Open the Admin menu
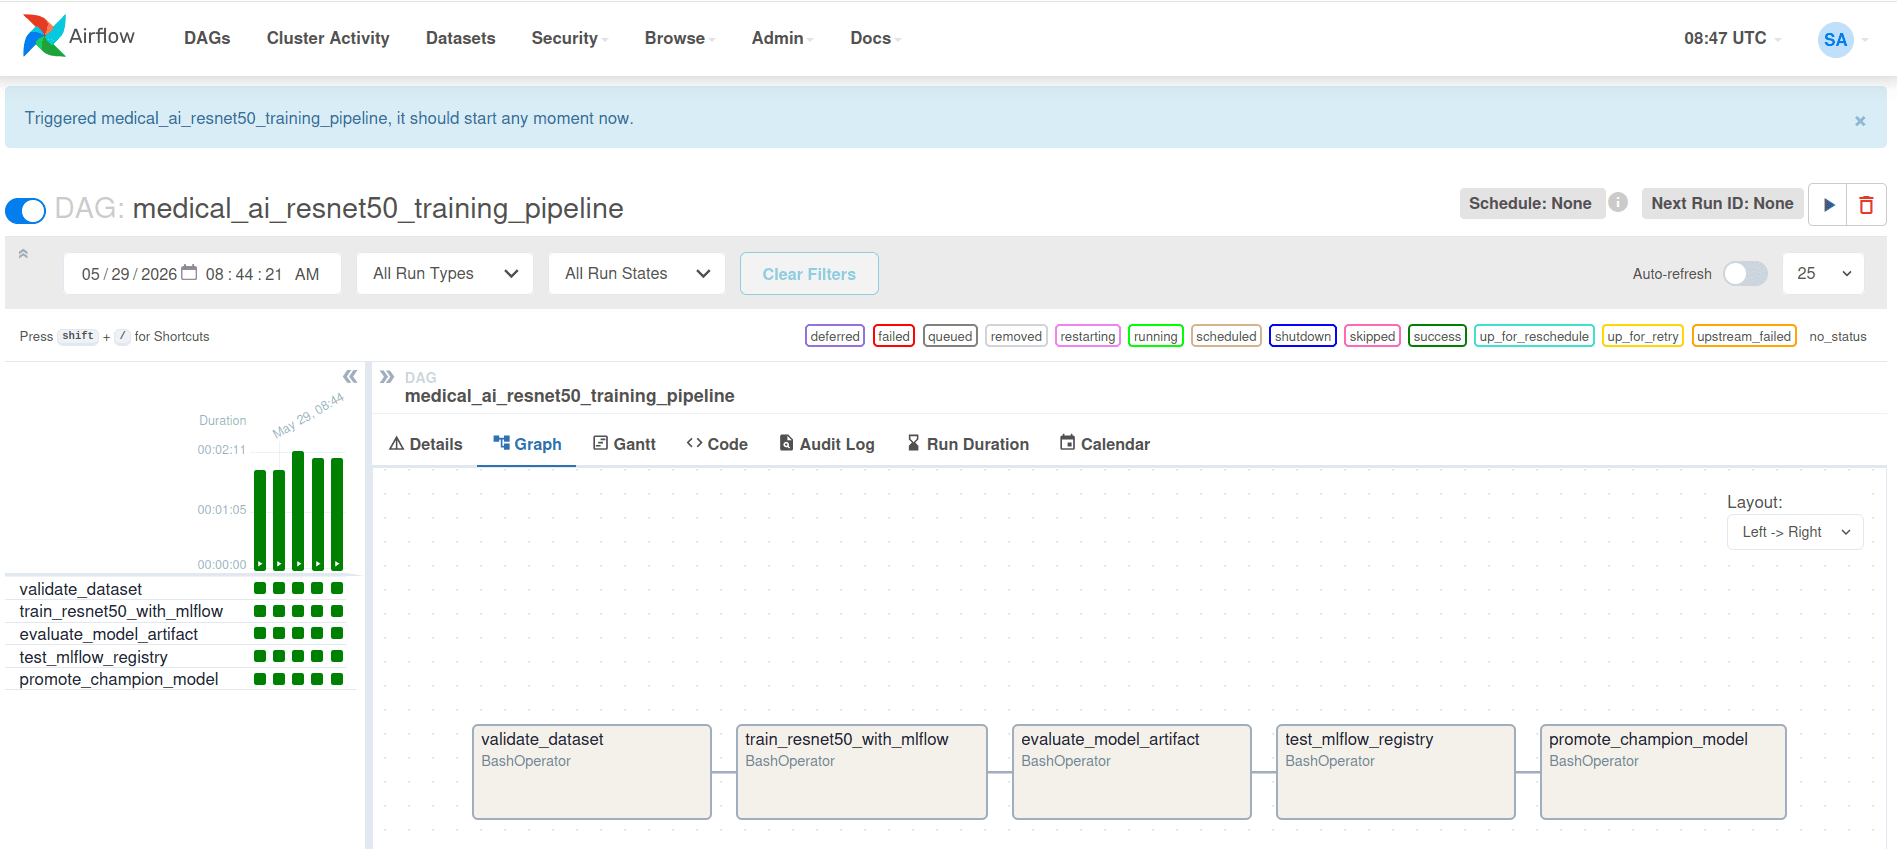Screen dimensions: 1897x849 [x=781, y=38]
